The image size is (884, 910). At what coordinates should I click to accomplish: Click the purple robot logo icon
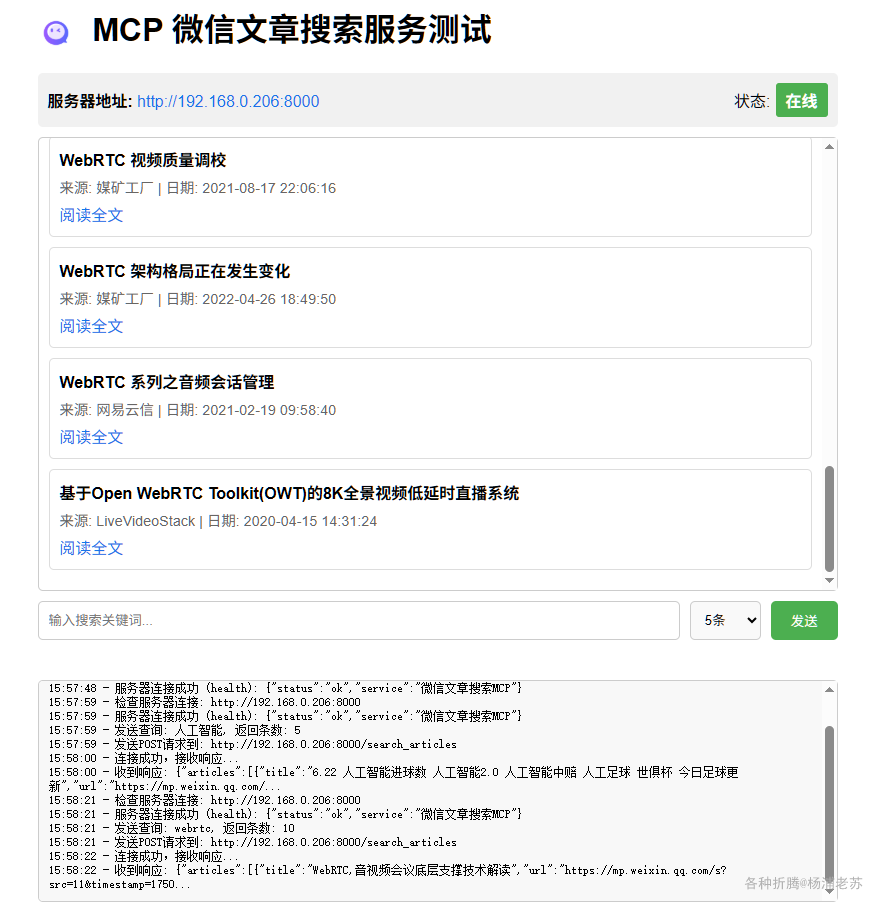point(56,32)
